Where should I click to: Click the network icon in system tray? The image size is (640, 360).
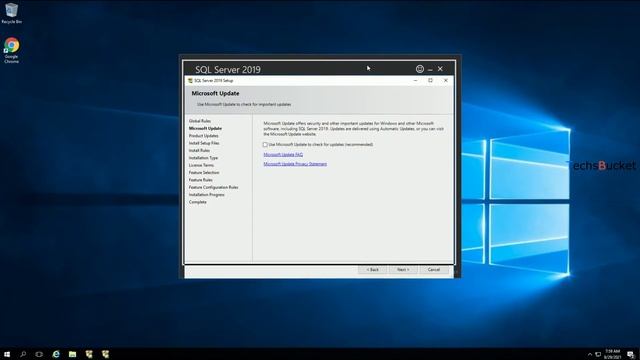click(x=598, y=354)
